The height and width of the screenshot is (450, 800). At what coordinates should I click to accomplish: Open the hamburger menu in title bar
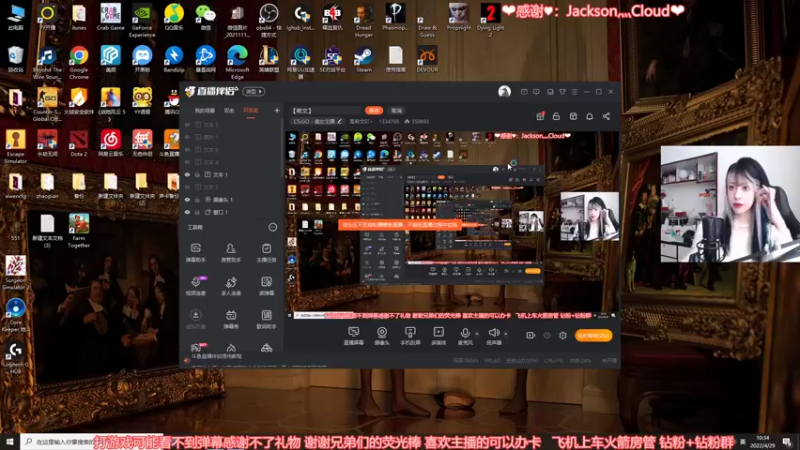pos(574,92)
